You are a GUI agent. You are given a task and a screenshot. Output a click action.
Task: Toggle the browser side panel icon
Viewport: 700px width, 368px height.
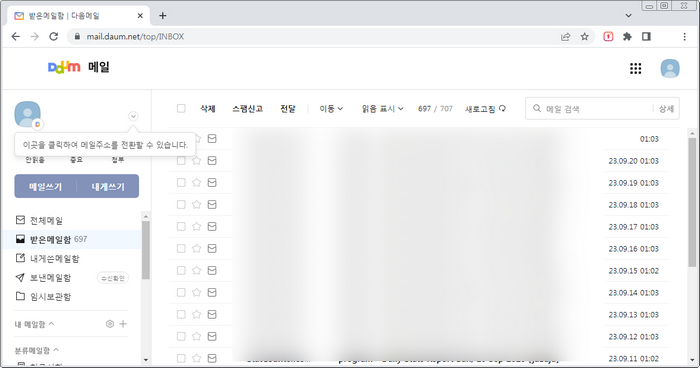coord(646,37)
